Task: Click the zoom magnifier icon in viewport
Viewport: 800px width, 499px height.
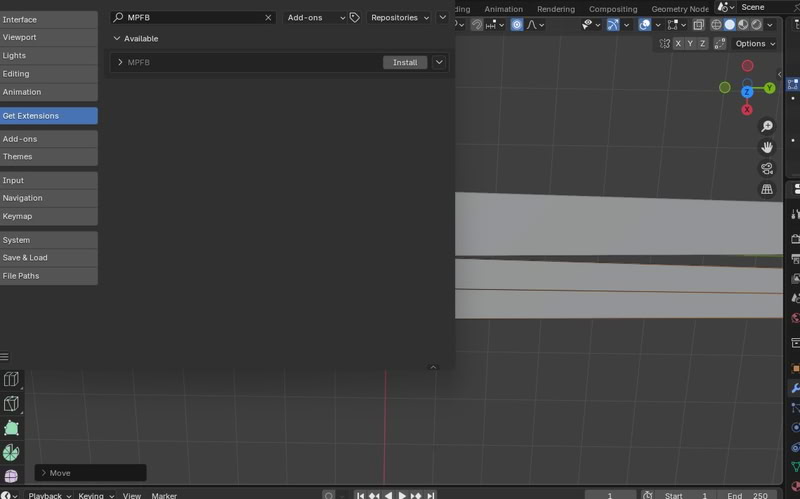Action: coord(767,126)
